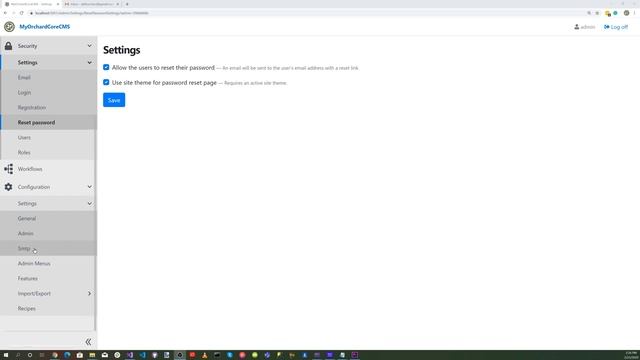
Task: Bookmark this page with the star icon
Action: 597,13
